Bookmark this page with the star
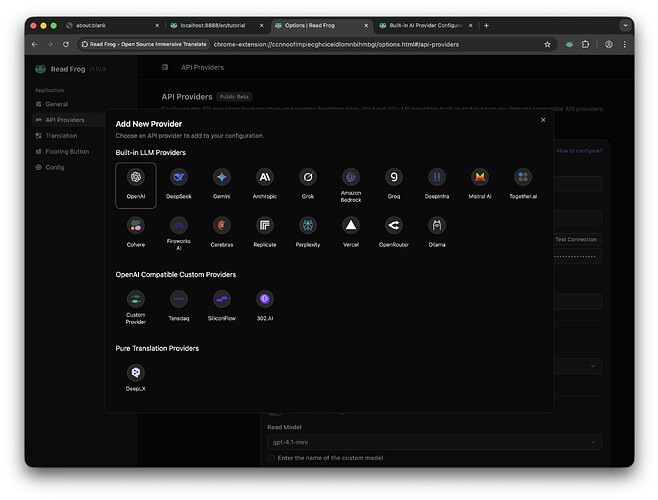Screen dimensions: 658x500 coord(547,44)
